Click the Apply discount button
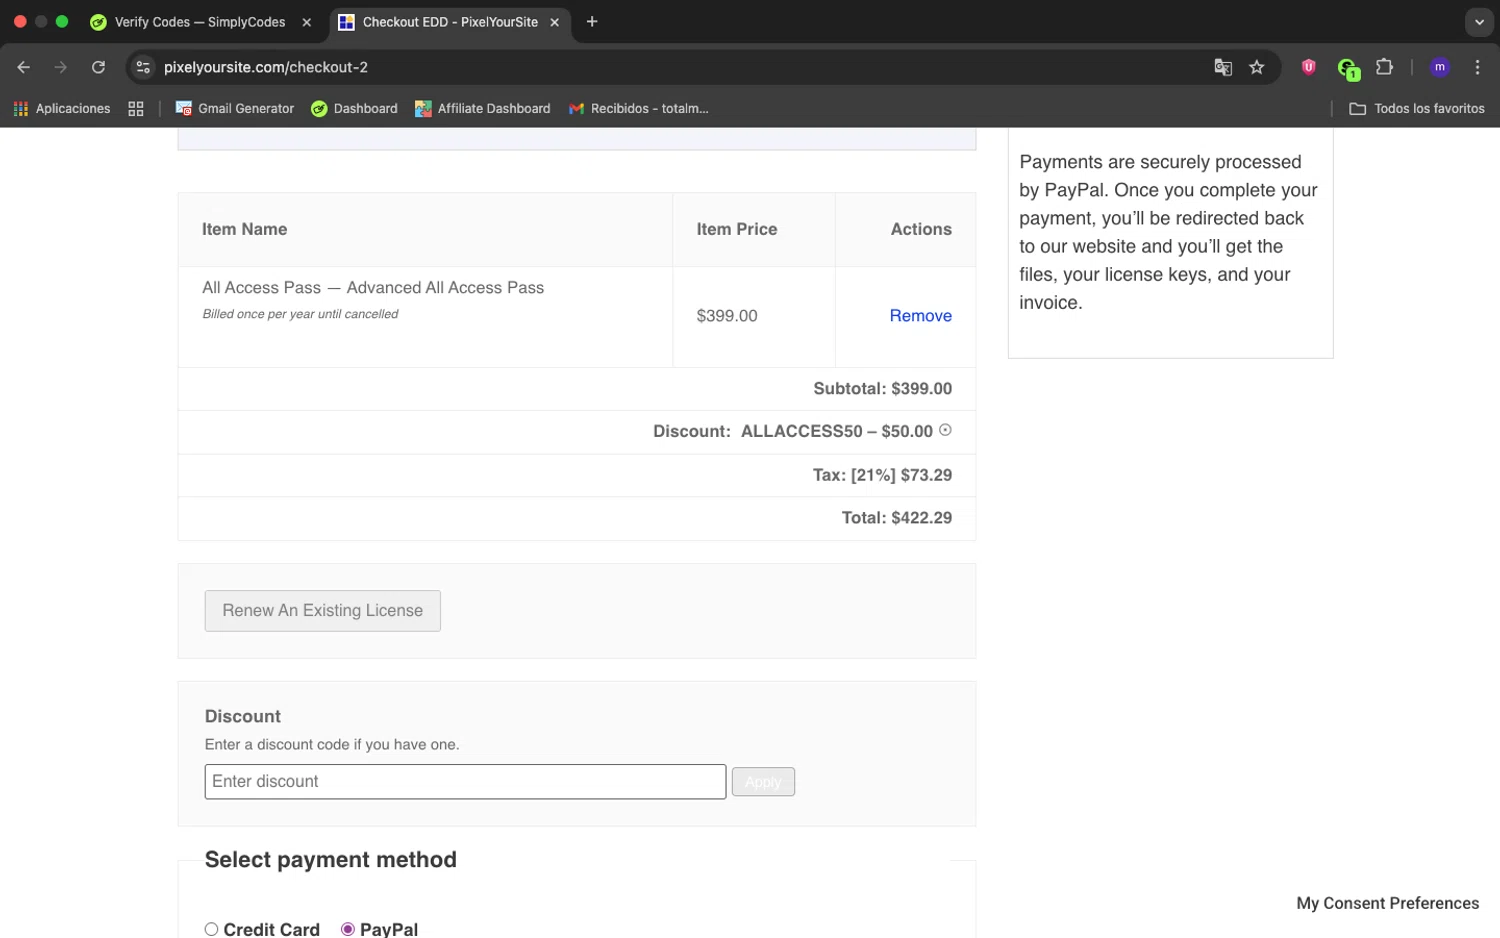 click(x=763, y=782)
